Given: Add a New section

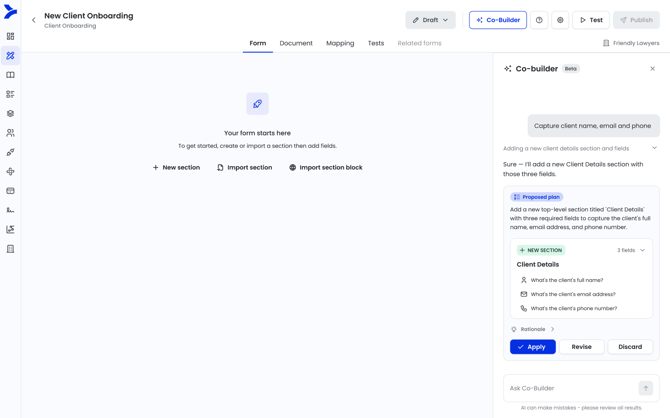Looking at the screenshot, I should (176, 168).
